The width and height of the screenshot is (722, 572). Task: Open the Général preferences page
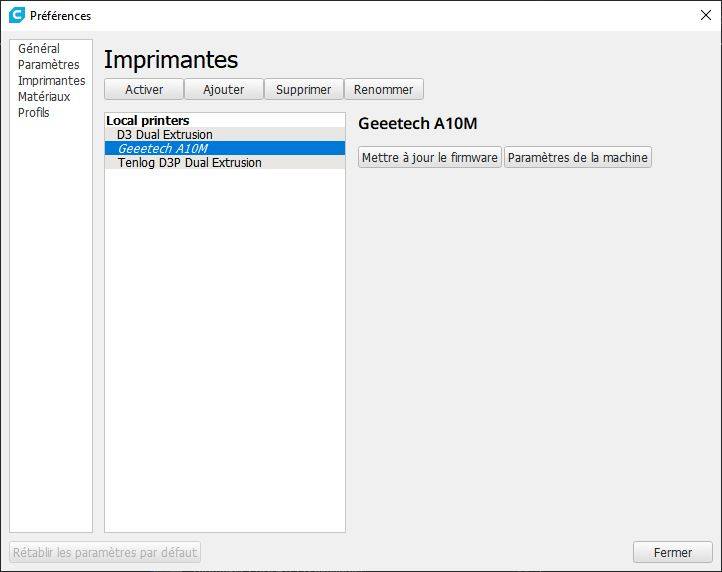tap(39, 49)
